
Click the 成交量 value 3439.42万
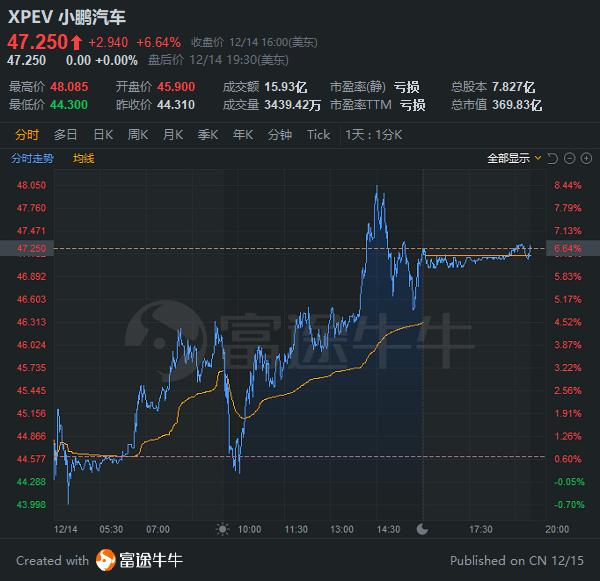pyautogui.click(x=293, y=105)
